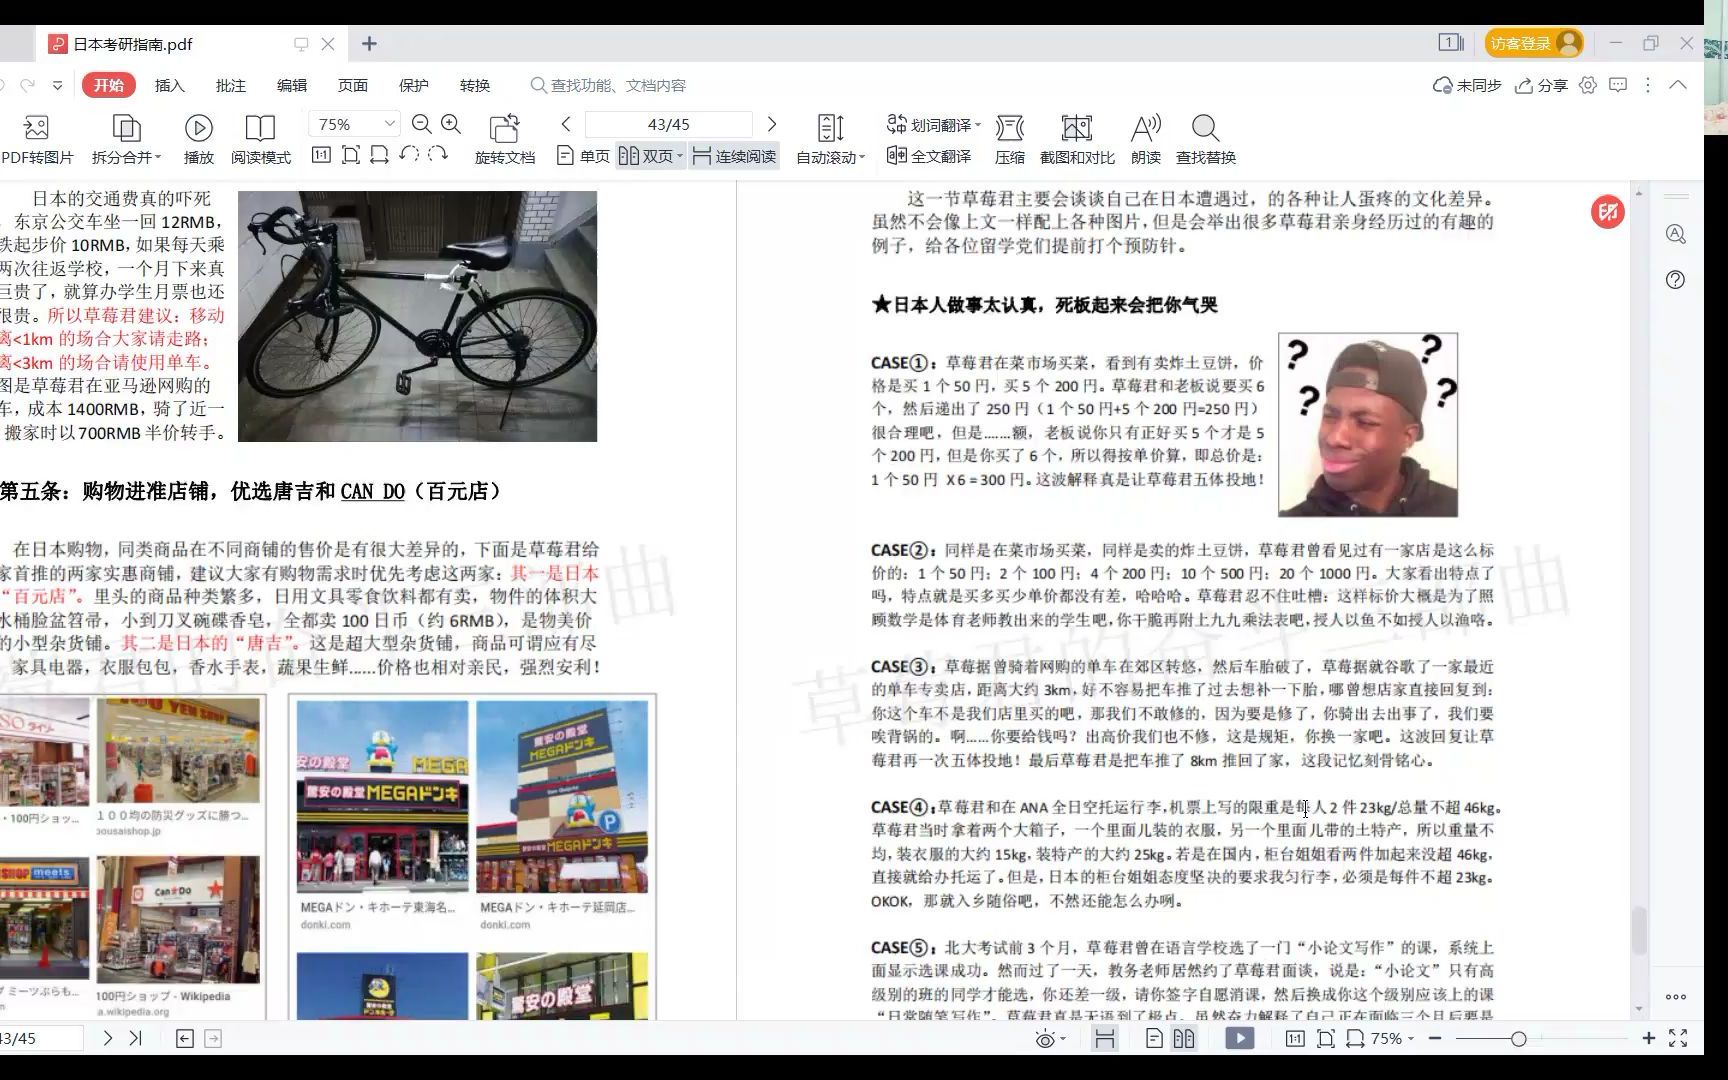
Task: Zoom in with toolbar magnifier plus
Action: pyautogui.click(x=451, y=124)
